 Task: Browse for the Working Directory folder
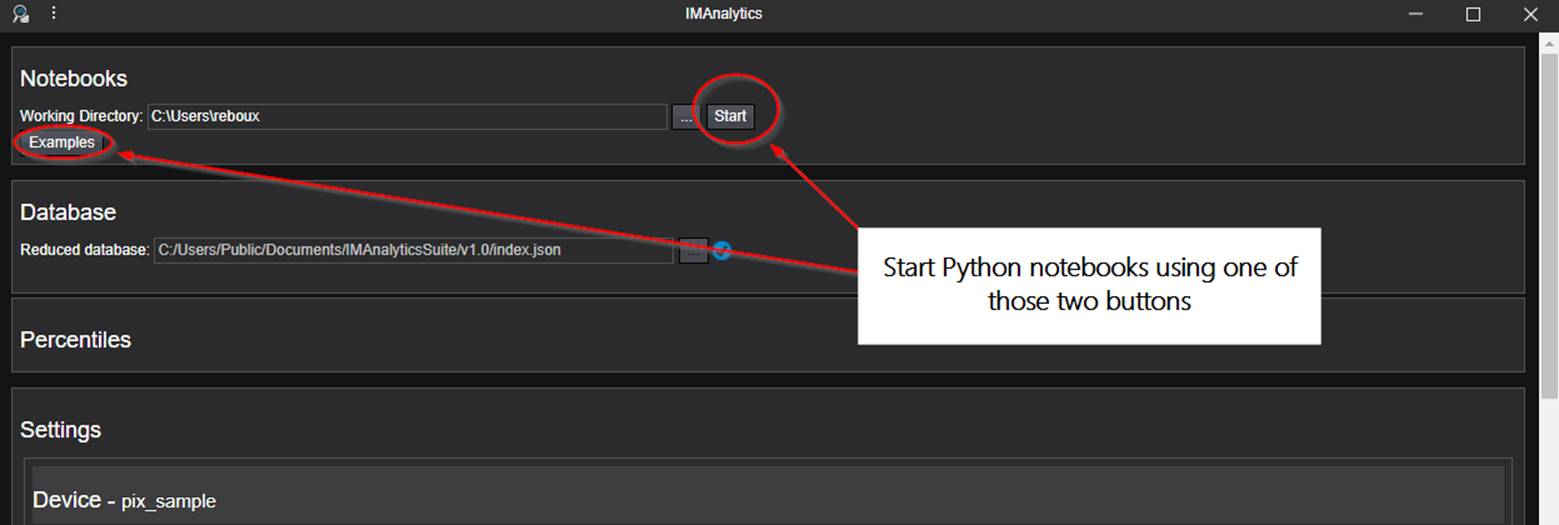click(x=686, y=117)
